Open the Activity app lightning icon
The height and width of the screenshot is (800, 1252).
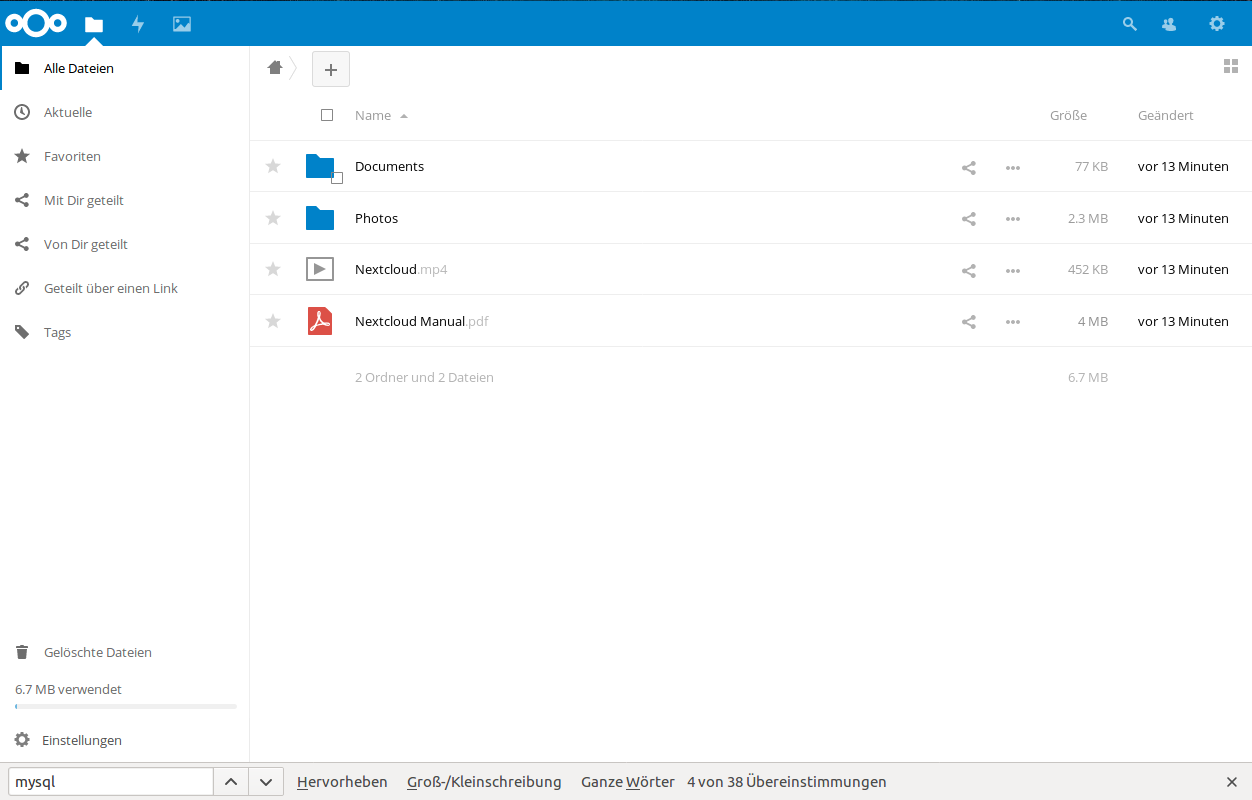pyautogui.click(x=138, y=24)
